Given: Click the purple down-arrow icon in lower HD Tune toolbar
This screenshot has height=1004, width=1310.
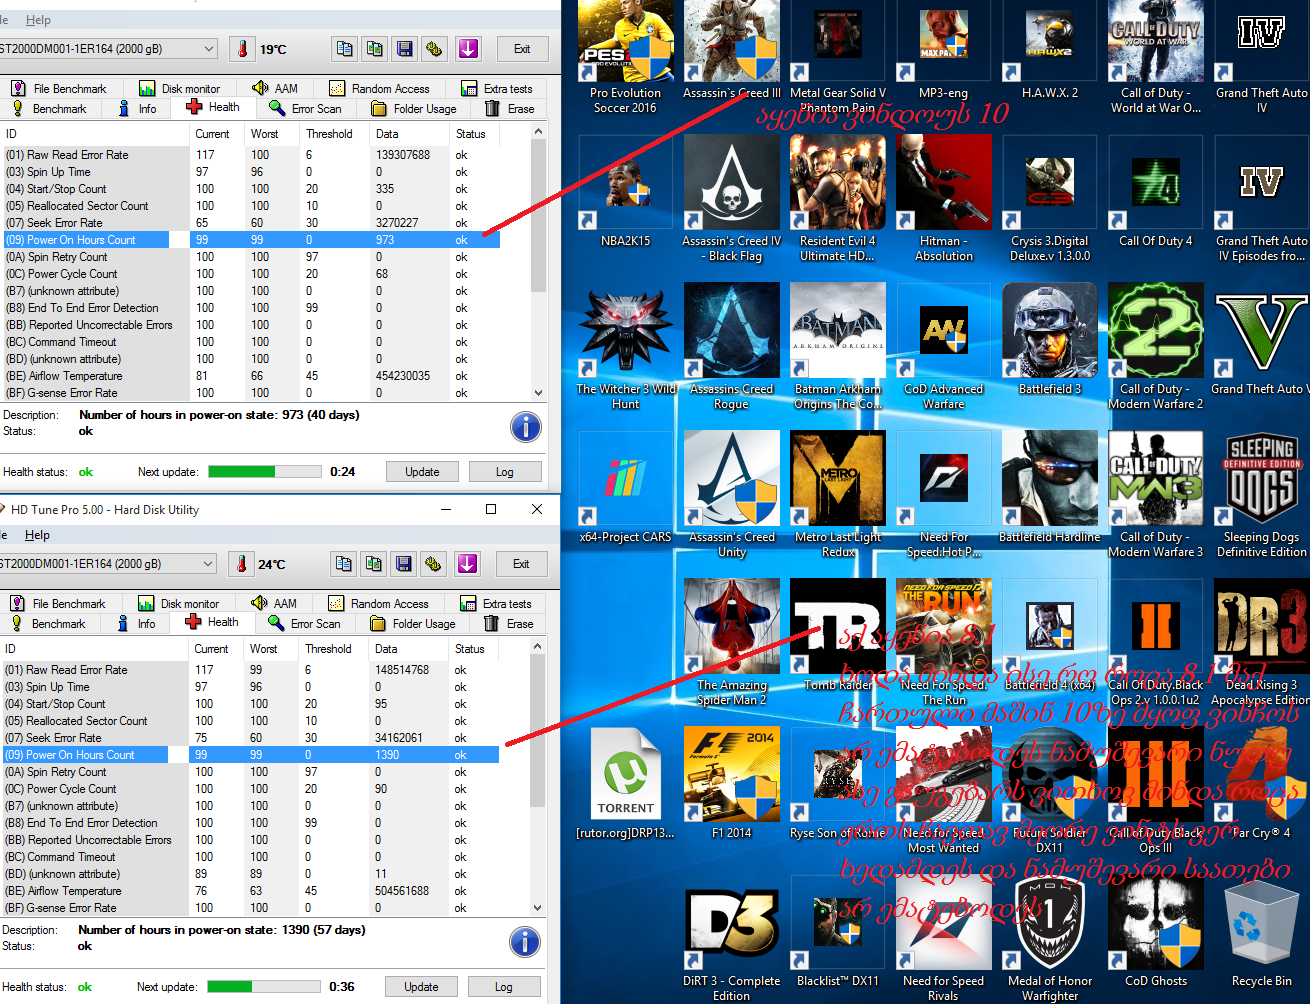Looking at the screenshot, I should point(467,564).
